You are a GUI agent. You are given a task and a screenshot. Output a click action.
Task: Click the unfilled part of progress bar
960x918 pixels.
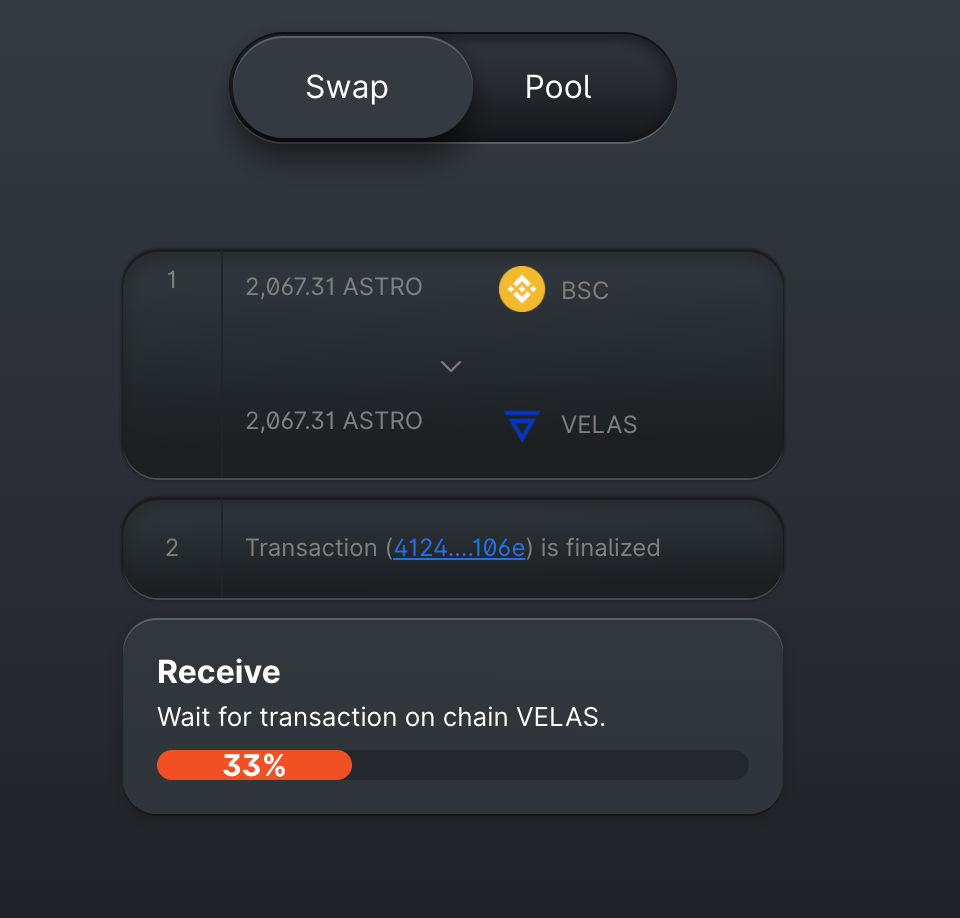point(550,765)
